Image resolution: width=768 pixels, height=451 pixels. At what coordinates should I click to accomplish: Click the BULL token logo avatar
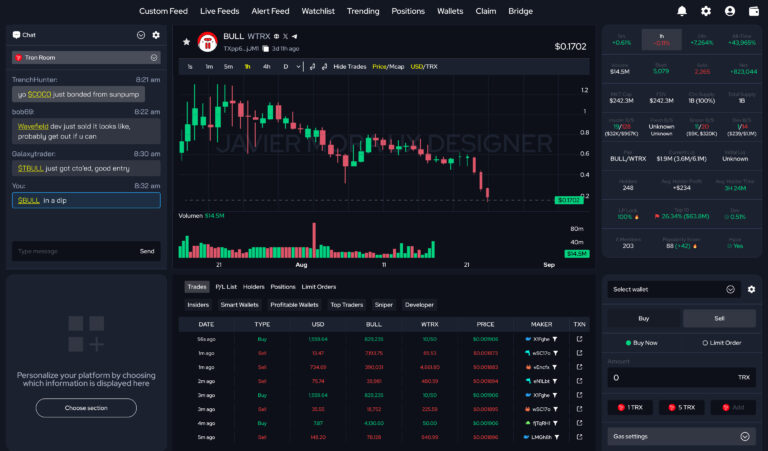pyautogui.click(x=207, y=42)
